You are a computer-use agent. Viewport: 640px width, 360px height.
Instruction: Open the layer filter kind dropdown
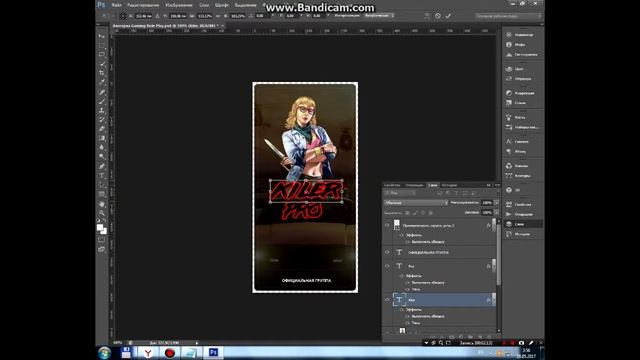tap(400, 193)
